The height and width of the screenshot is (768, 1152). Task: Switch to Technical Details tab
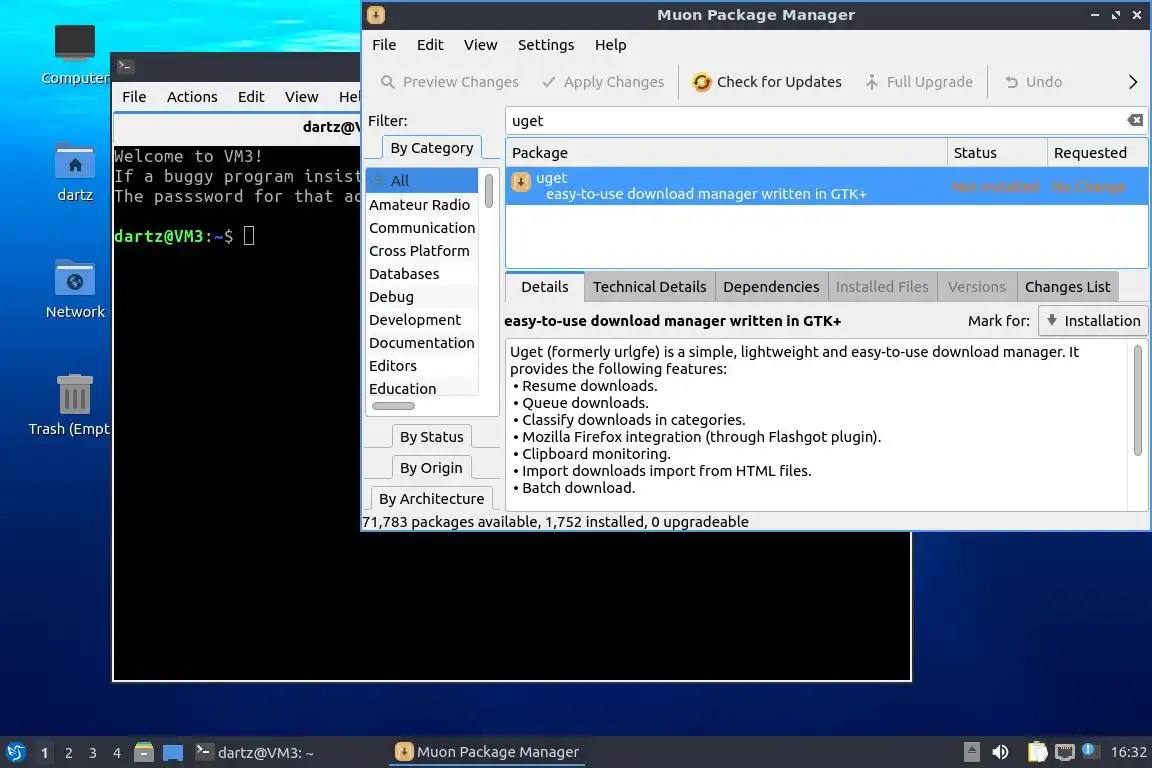(649, 287)
